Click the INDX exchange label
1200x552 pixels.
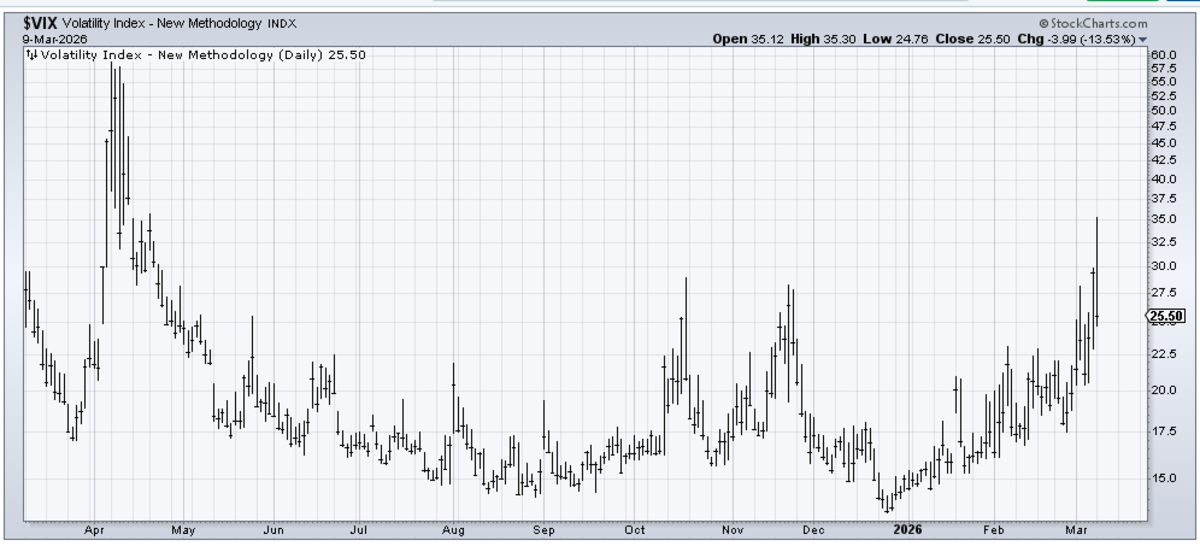point(282,23)
